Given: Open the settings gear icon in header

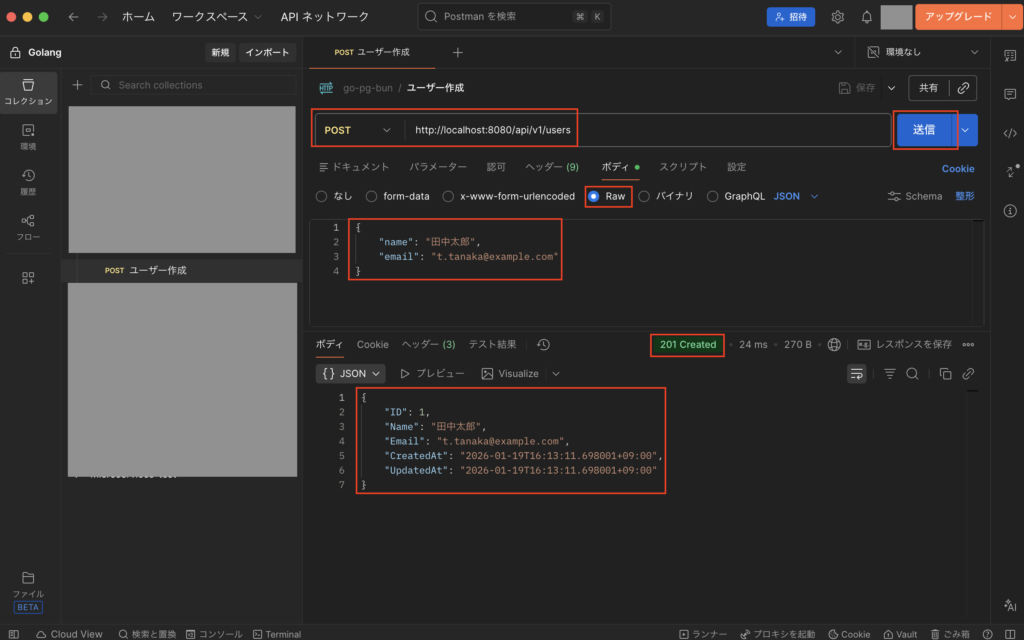Looking at the screenshot, I should pyautogui.click(x=838, y=17).
